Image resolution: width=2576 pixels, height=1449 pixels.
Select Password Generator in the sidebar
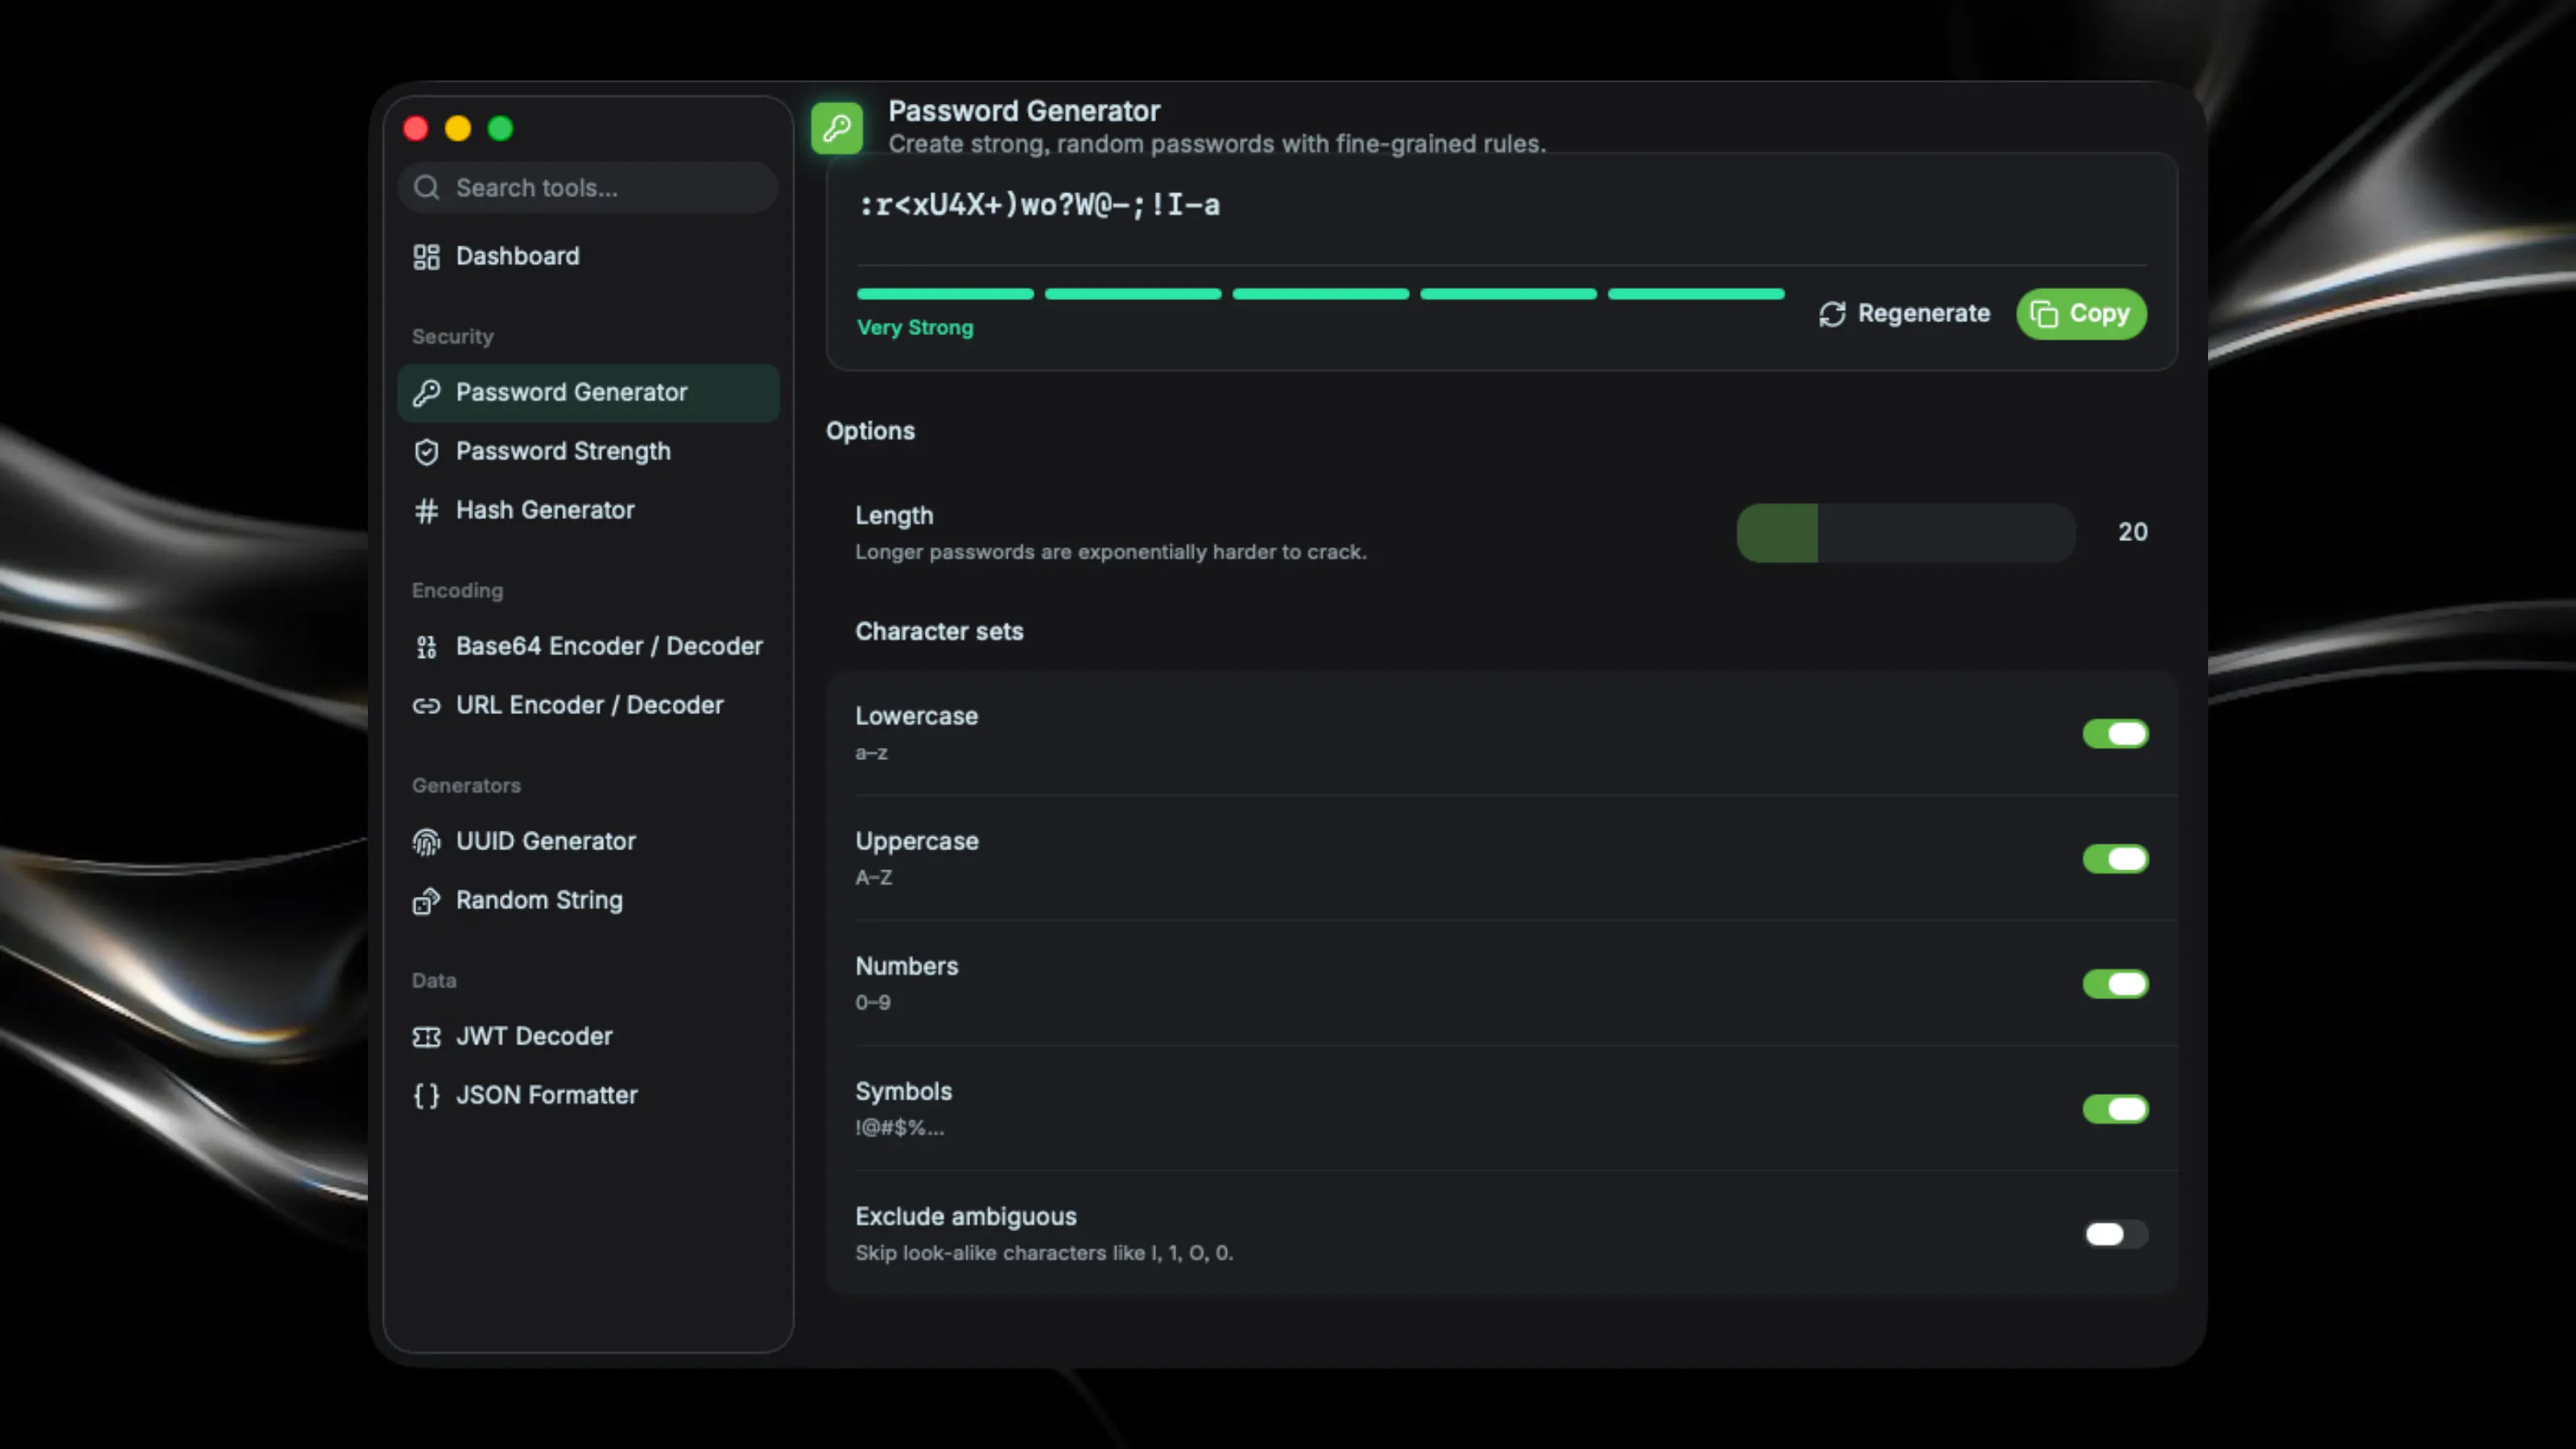click(588, 393)
